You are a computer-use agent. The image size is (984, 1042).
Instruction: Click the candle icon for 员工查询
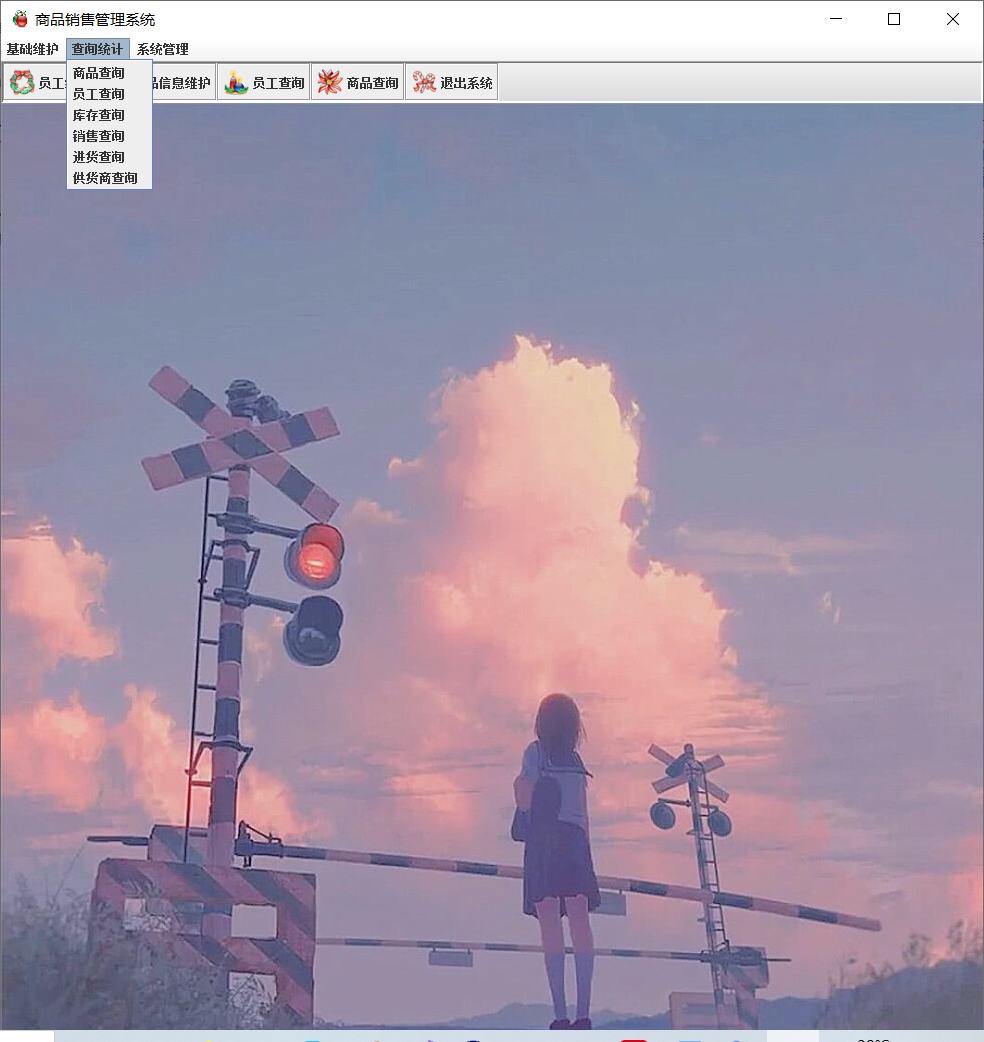(236, 82)
